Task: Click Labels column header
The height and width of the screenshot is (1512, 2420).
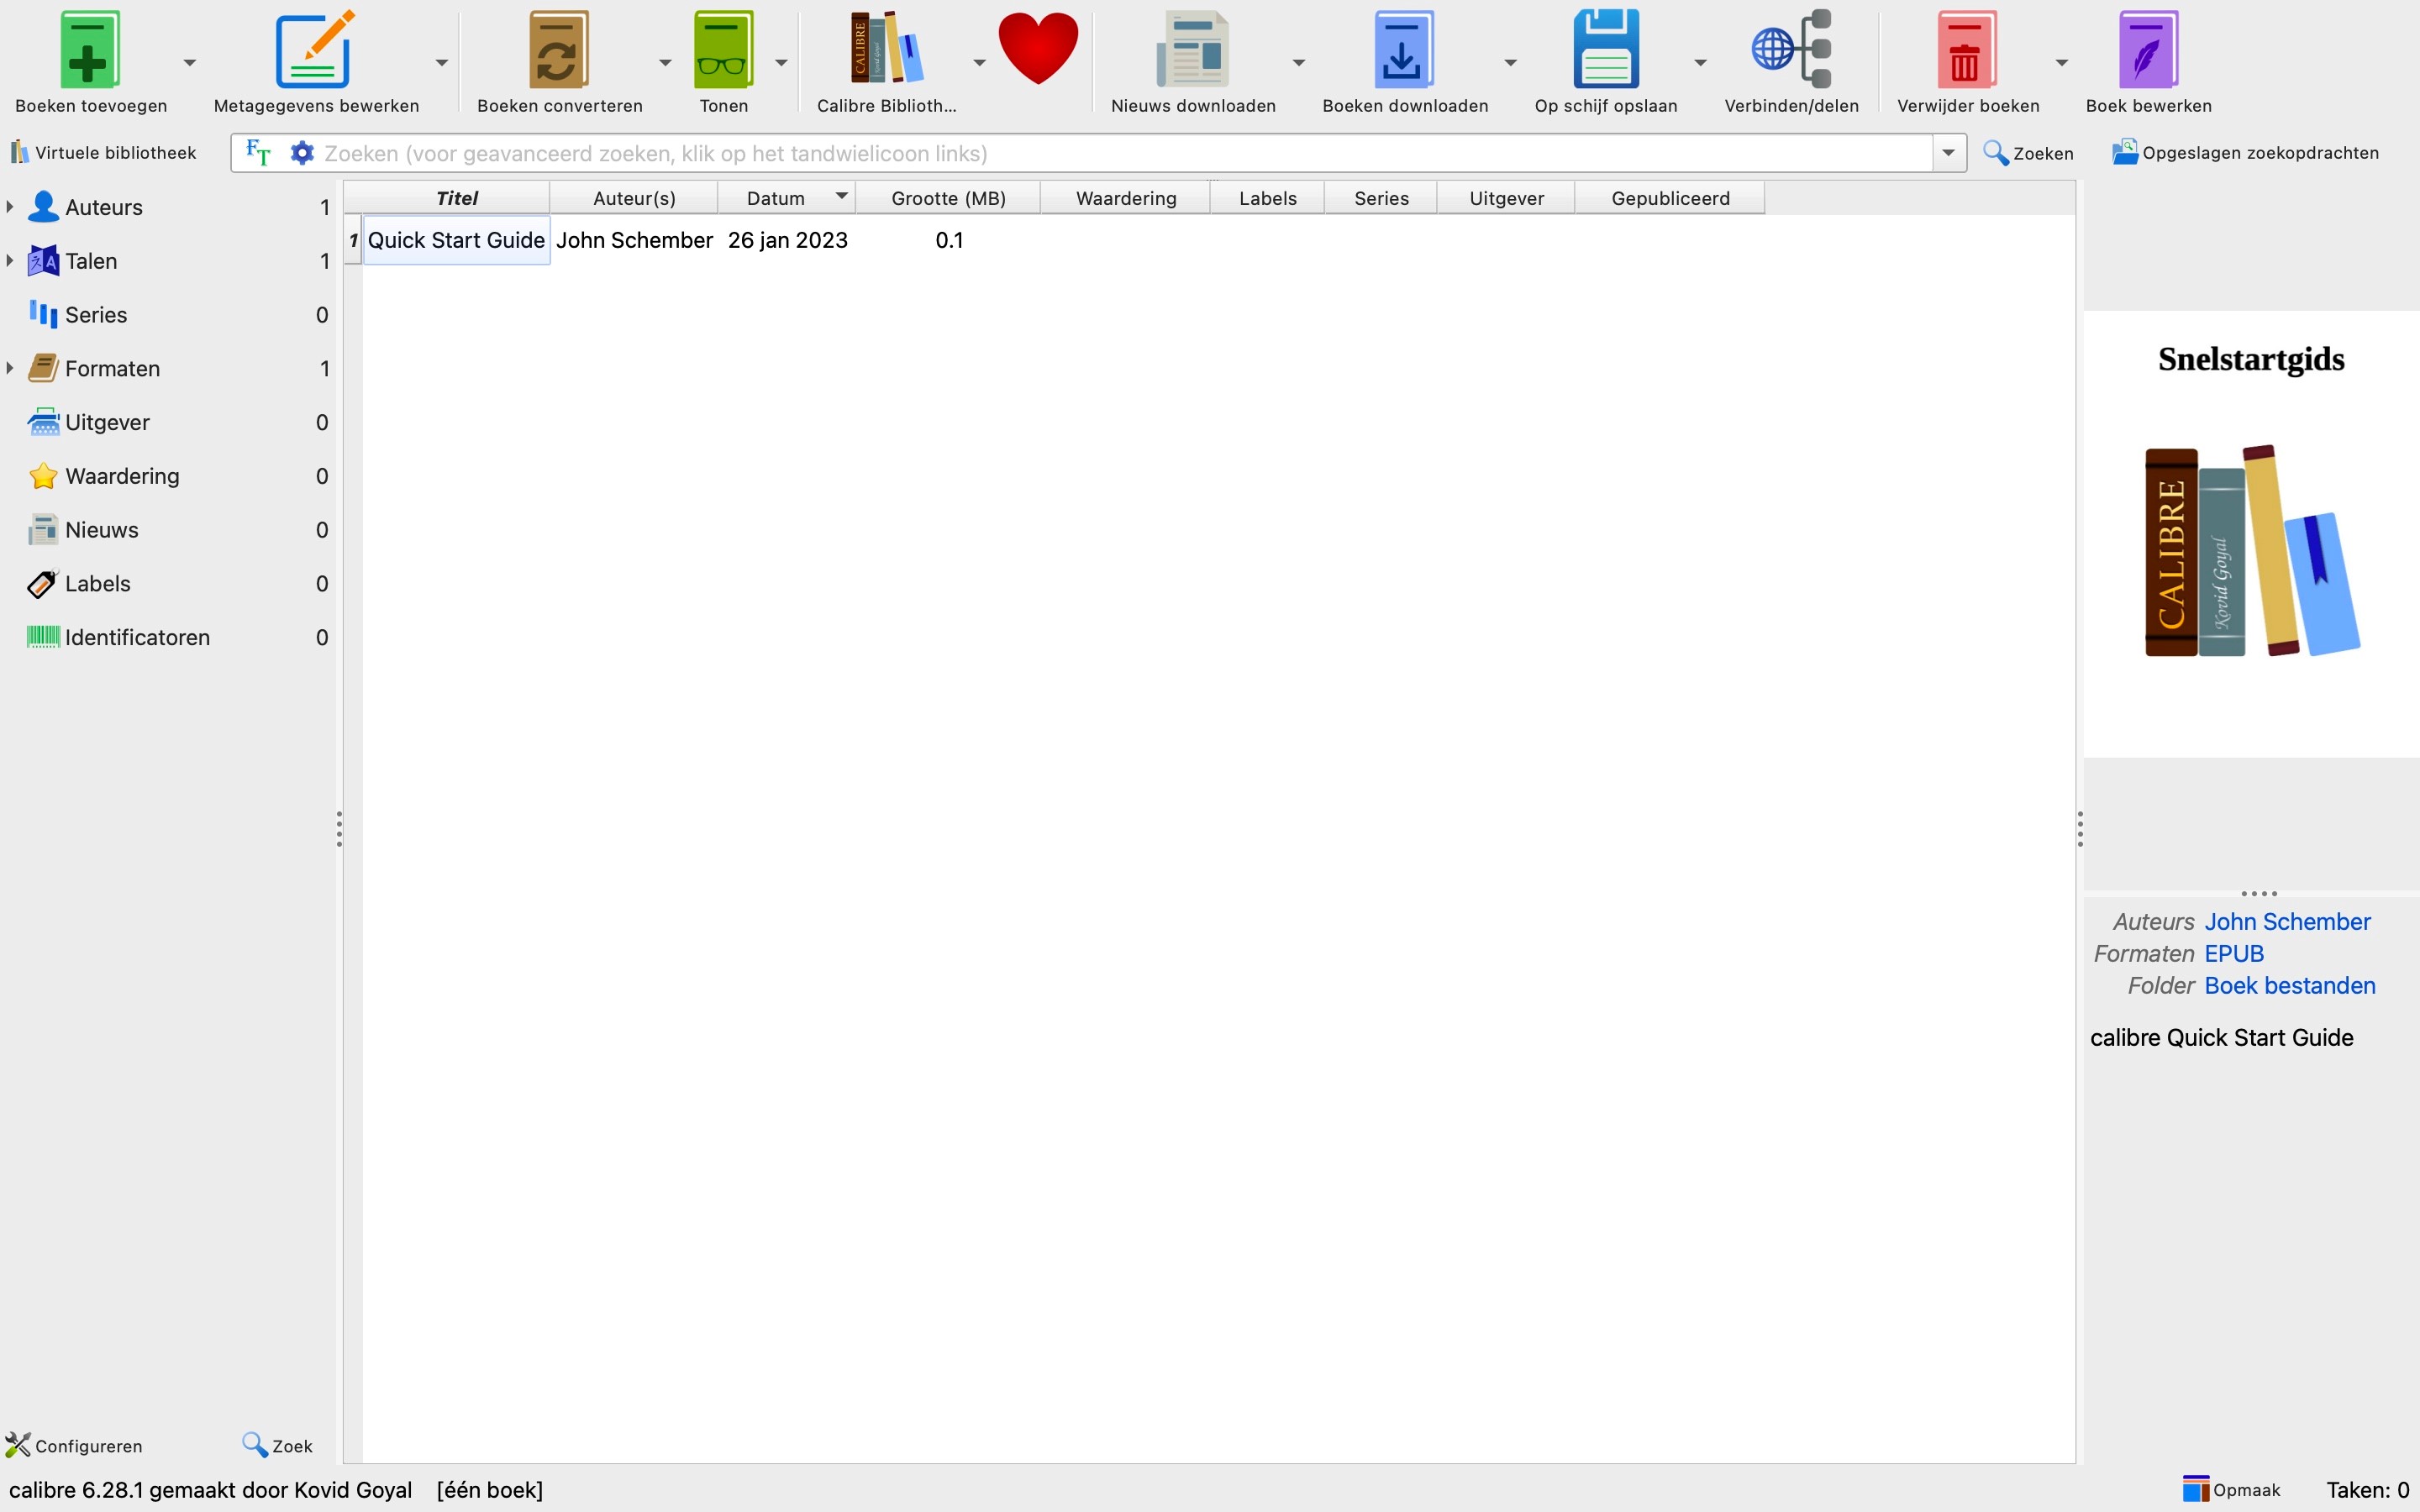Action: (1267, 198)
